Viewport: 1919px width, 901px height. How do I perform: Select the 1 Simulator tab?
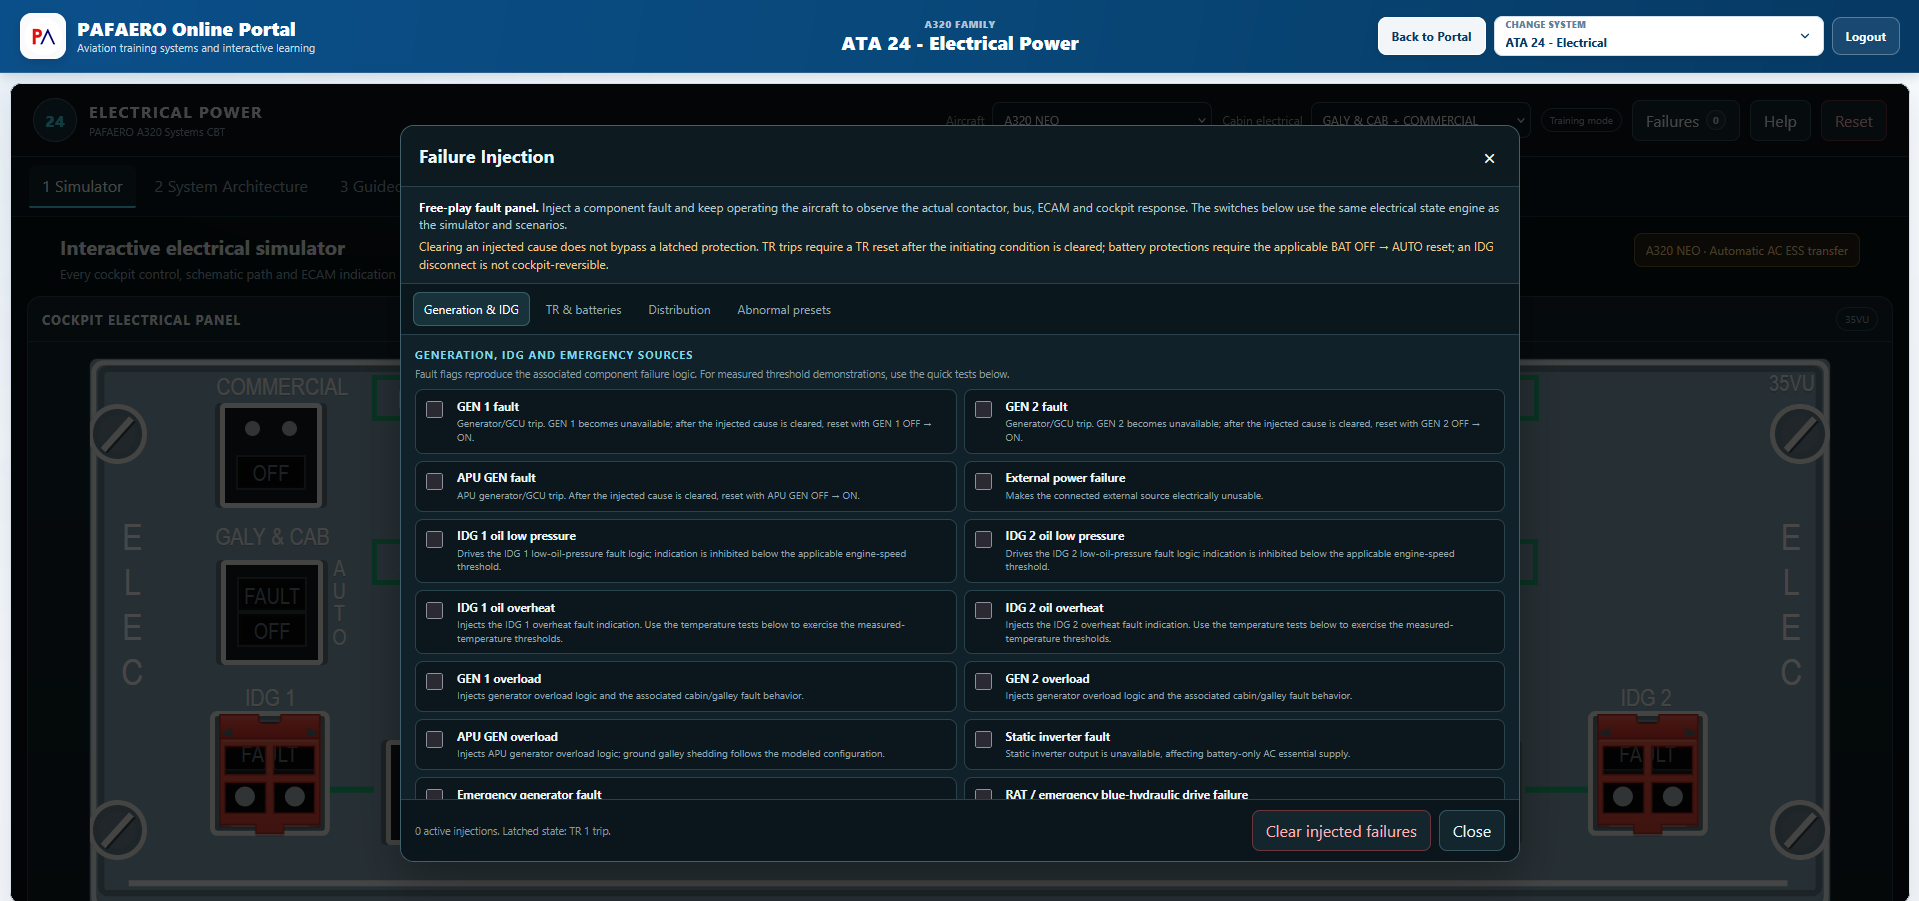coord(82,187)
